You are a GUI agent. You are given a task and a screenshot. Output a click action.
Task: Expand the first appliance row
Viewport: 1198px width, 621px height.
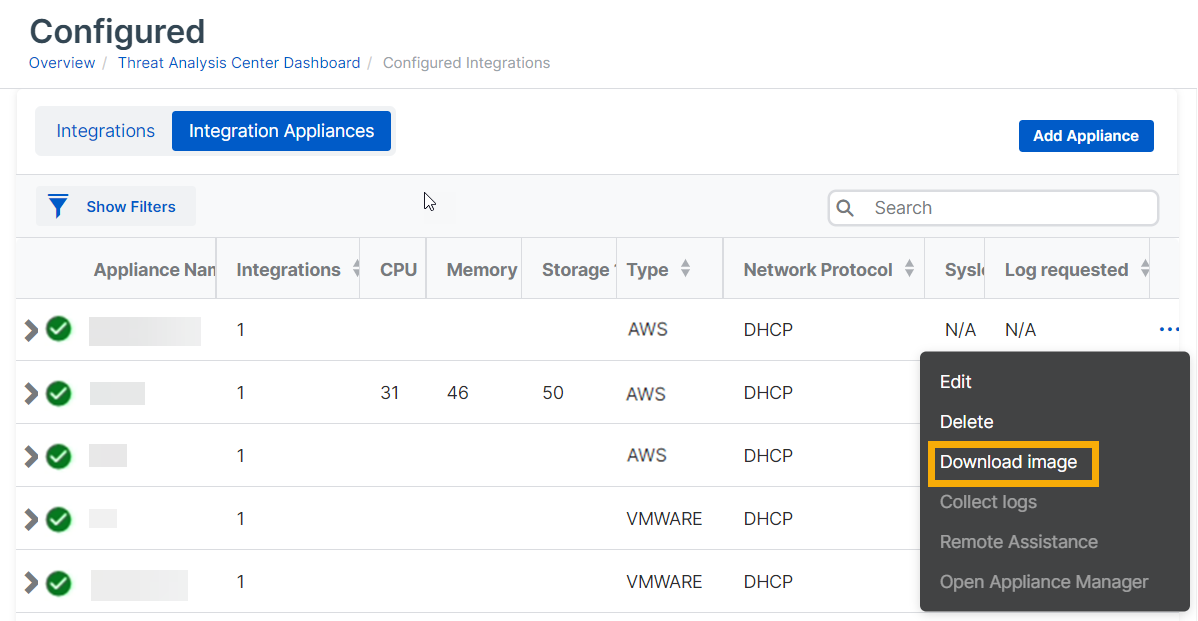click(31, 330)
